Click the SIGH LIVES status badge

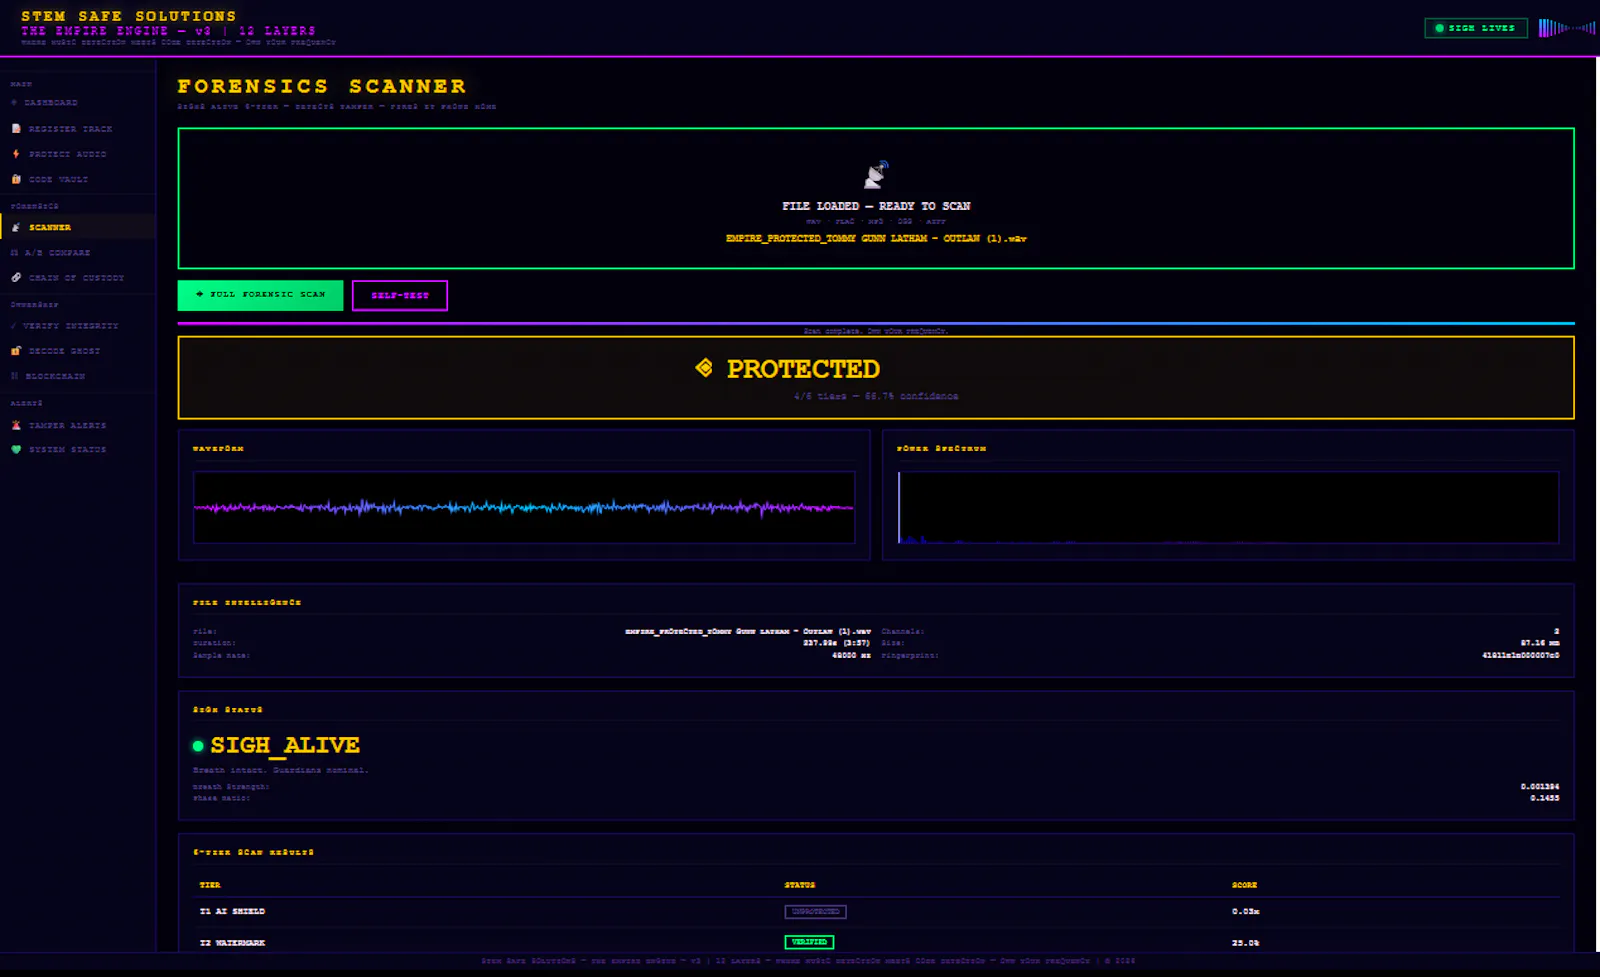pyautogui.click(x=1476, y=28)
